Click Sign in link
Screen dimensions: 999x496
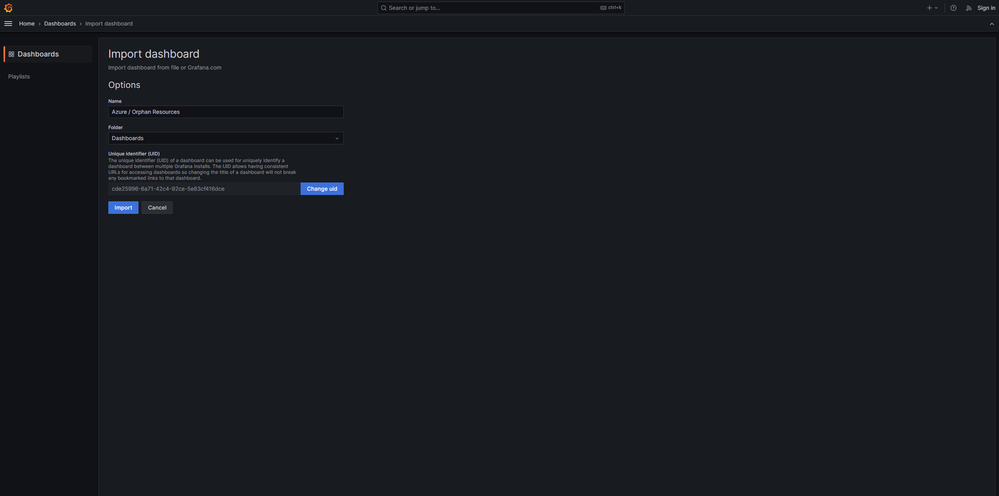pos(986,8)
